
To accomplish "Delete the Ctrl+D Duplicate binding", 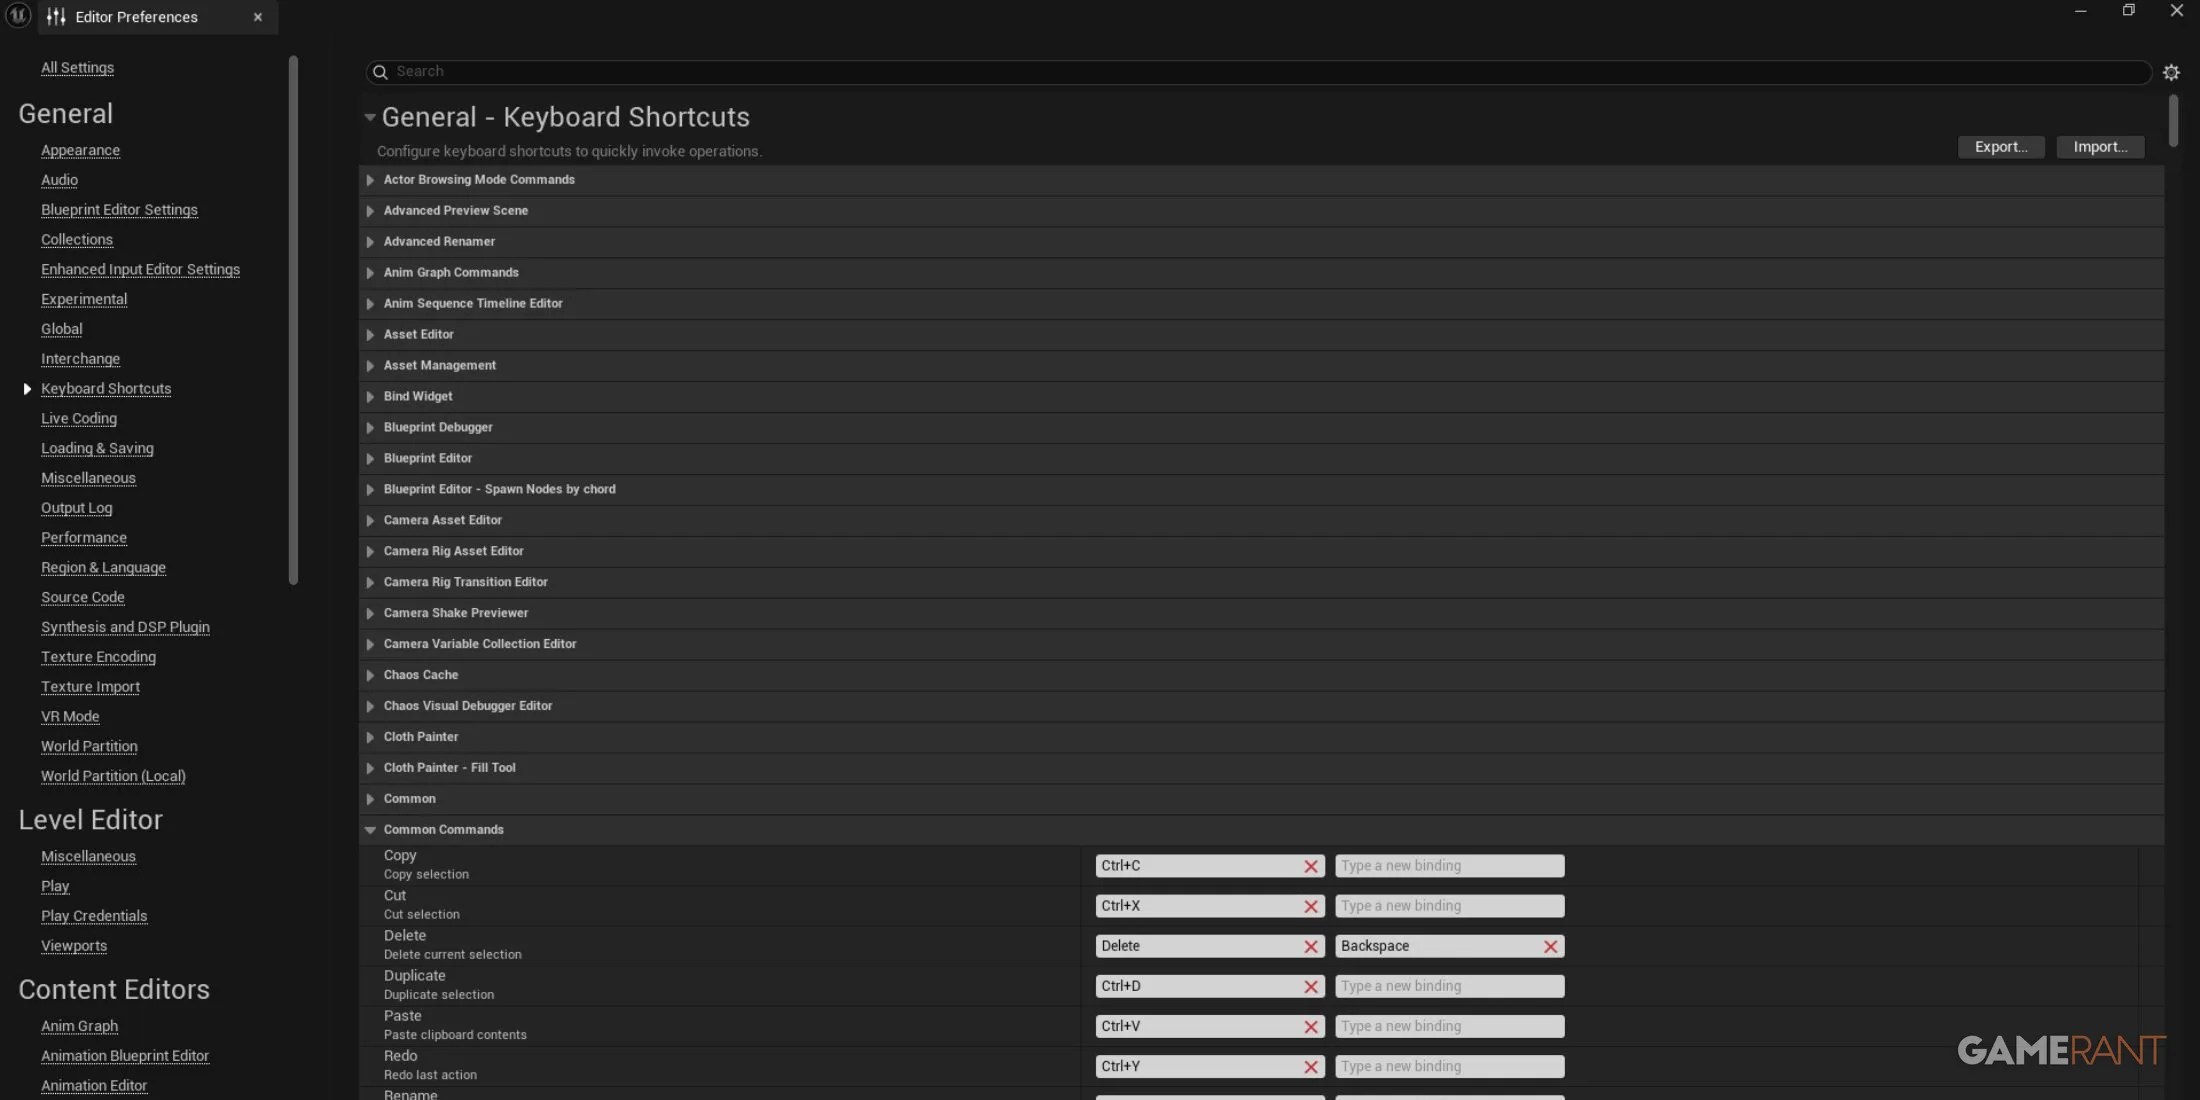I will (x=1310, y=986).
